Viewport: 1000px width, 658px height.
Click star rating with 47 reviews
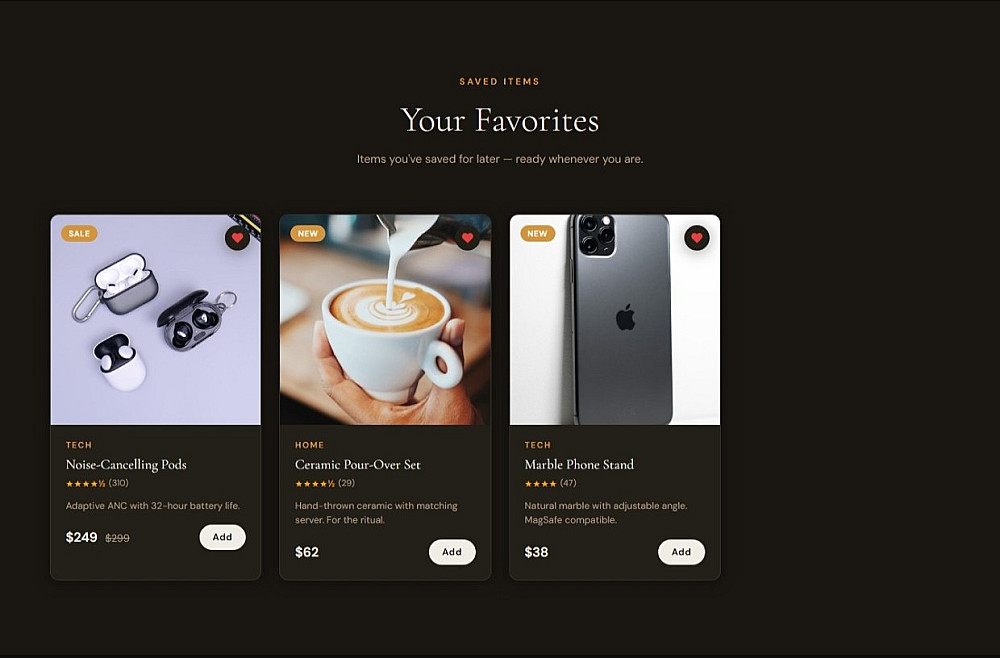tap(550, 483)
